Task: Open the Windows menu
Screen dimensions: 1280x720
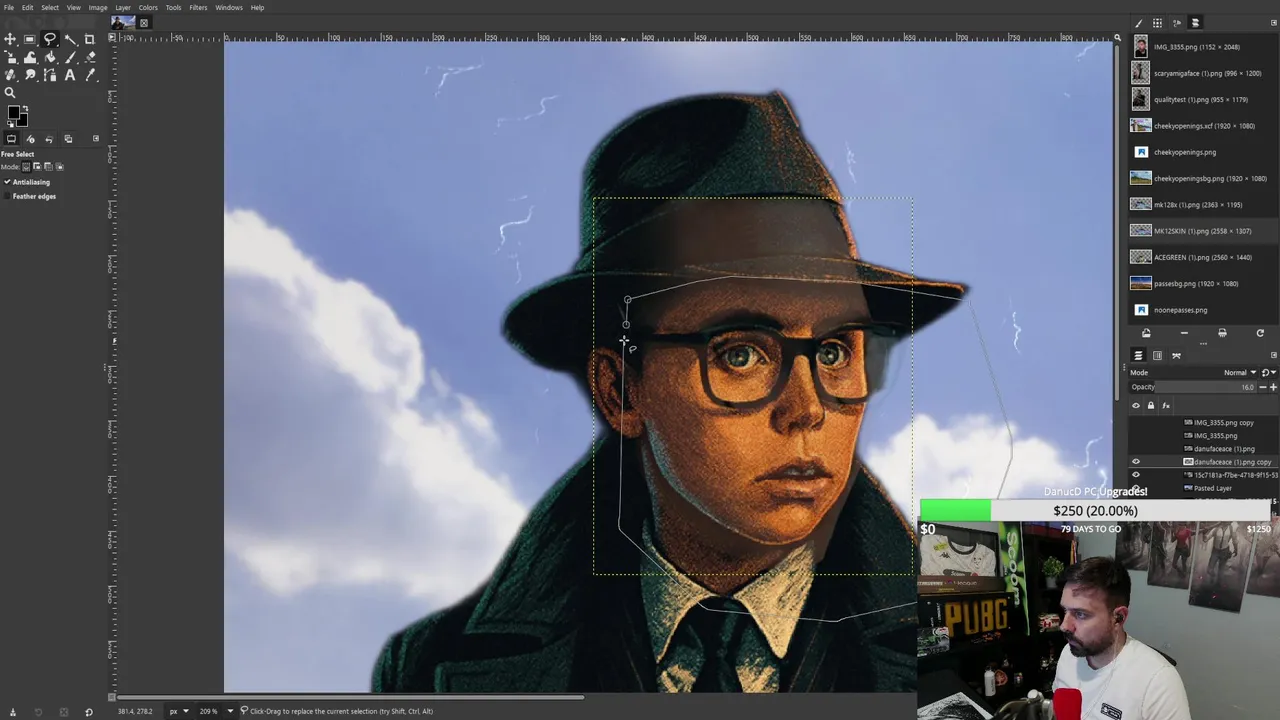Action: tap(229, 7)
